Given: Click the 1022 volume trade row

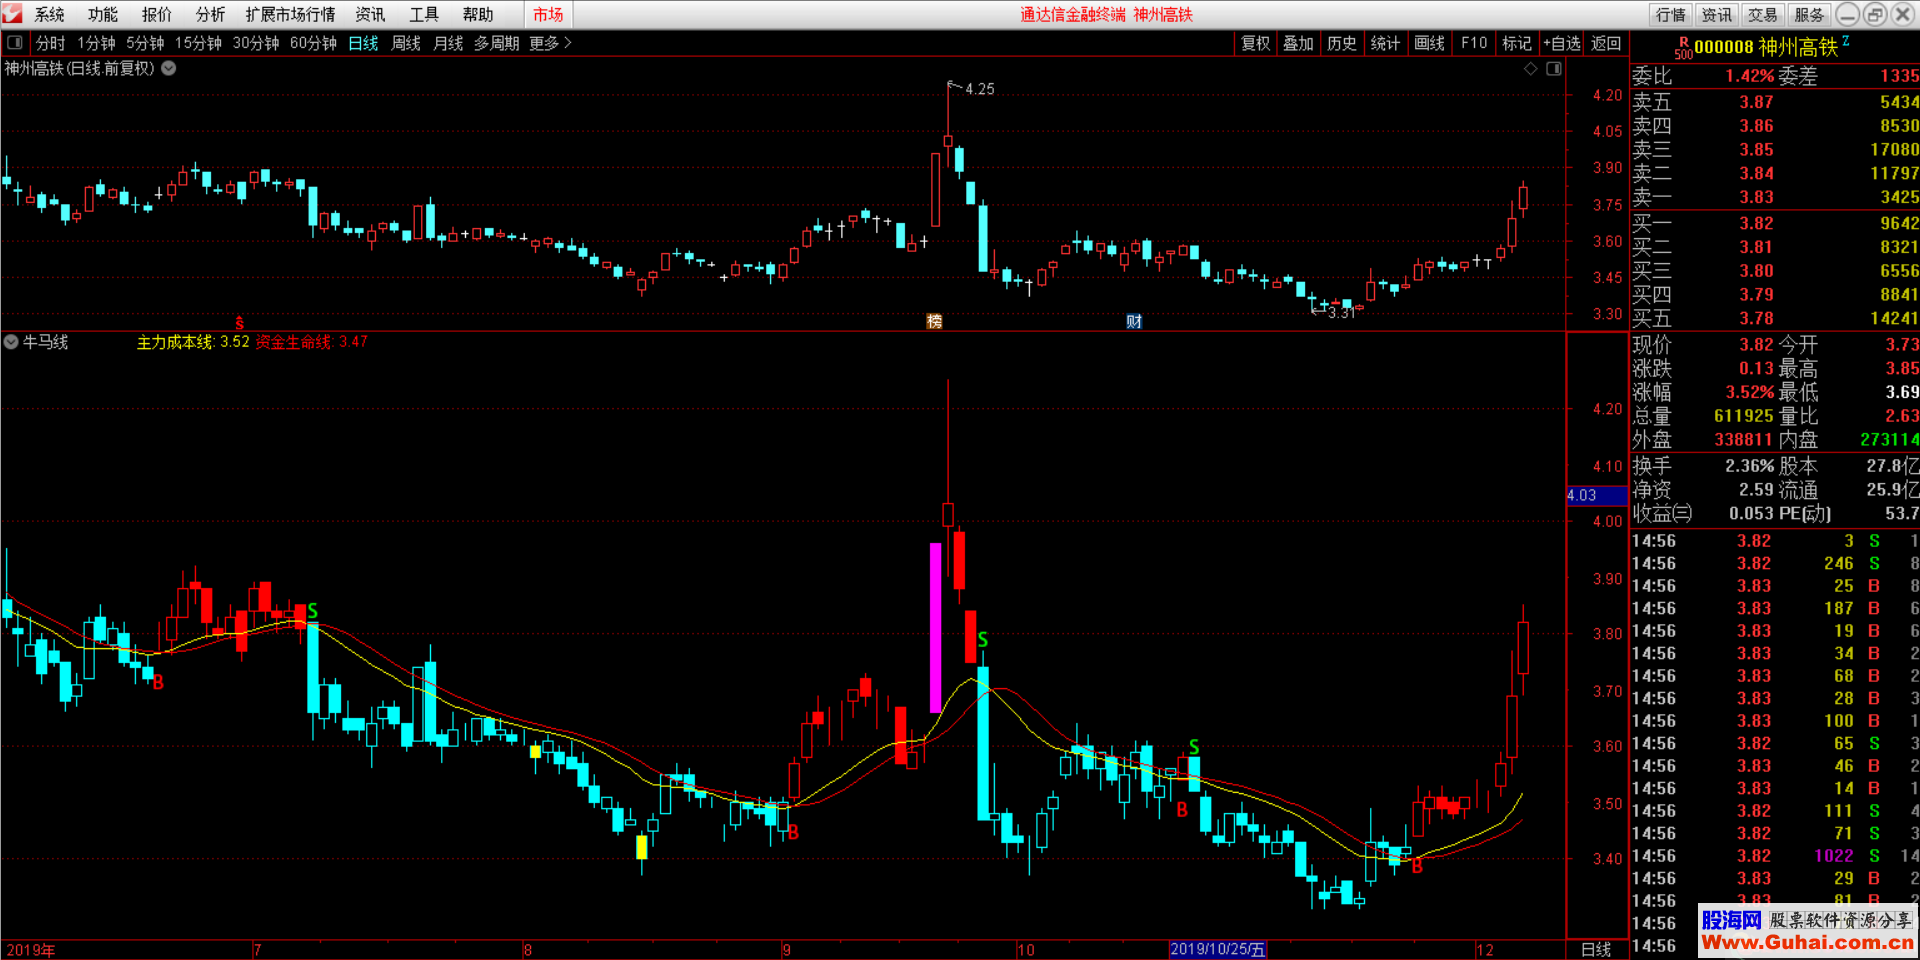Looking at the screenshot, I should tap(1775, 856).
